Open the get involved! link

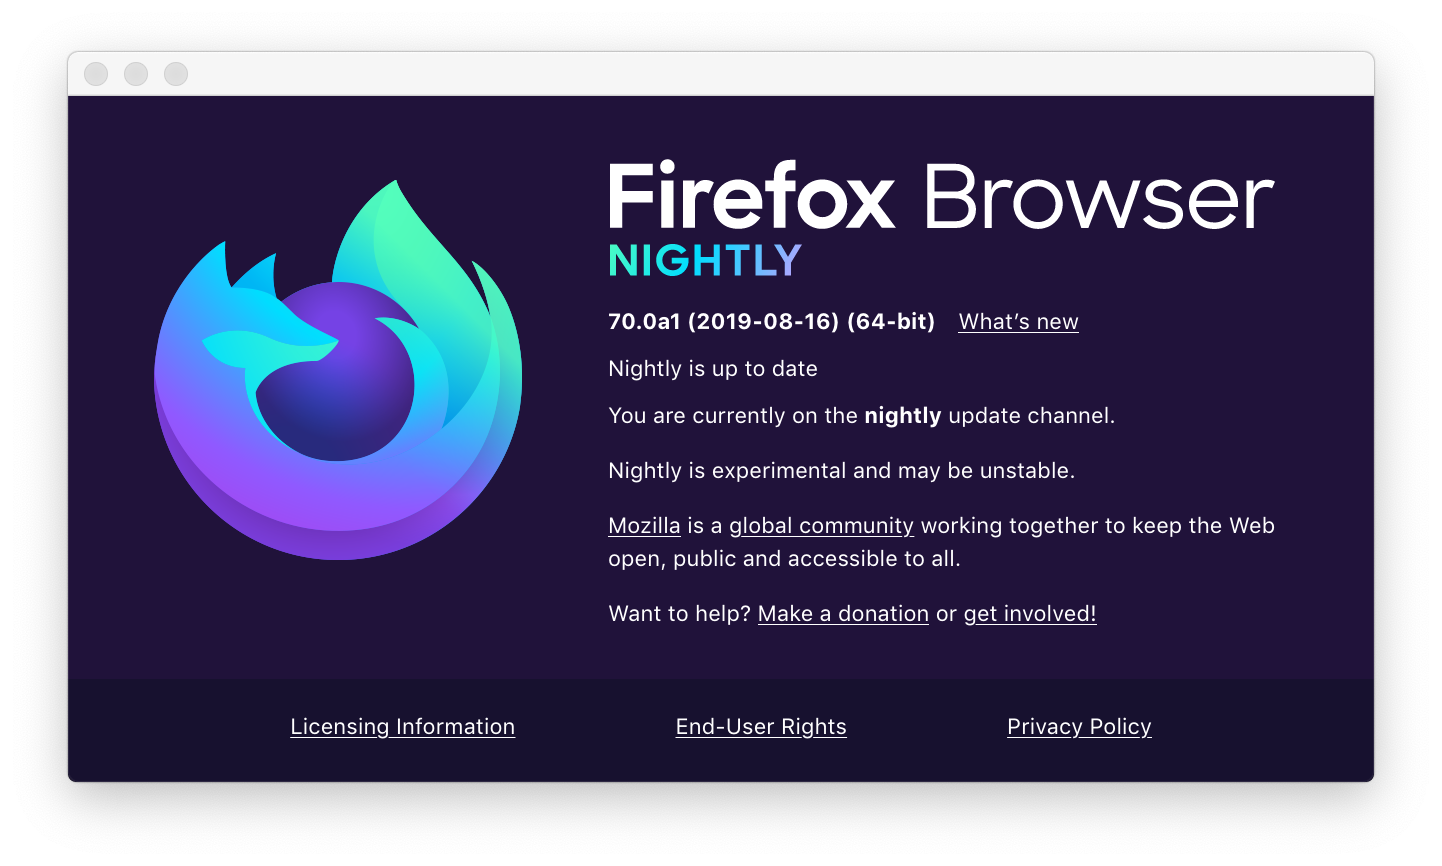click(x=1030, y=614)
